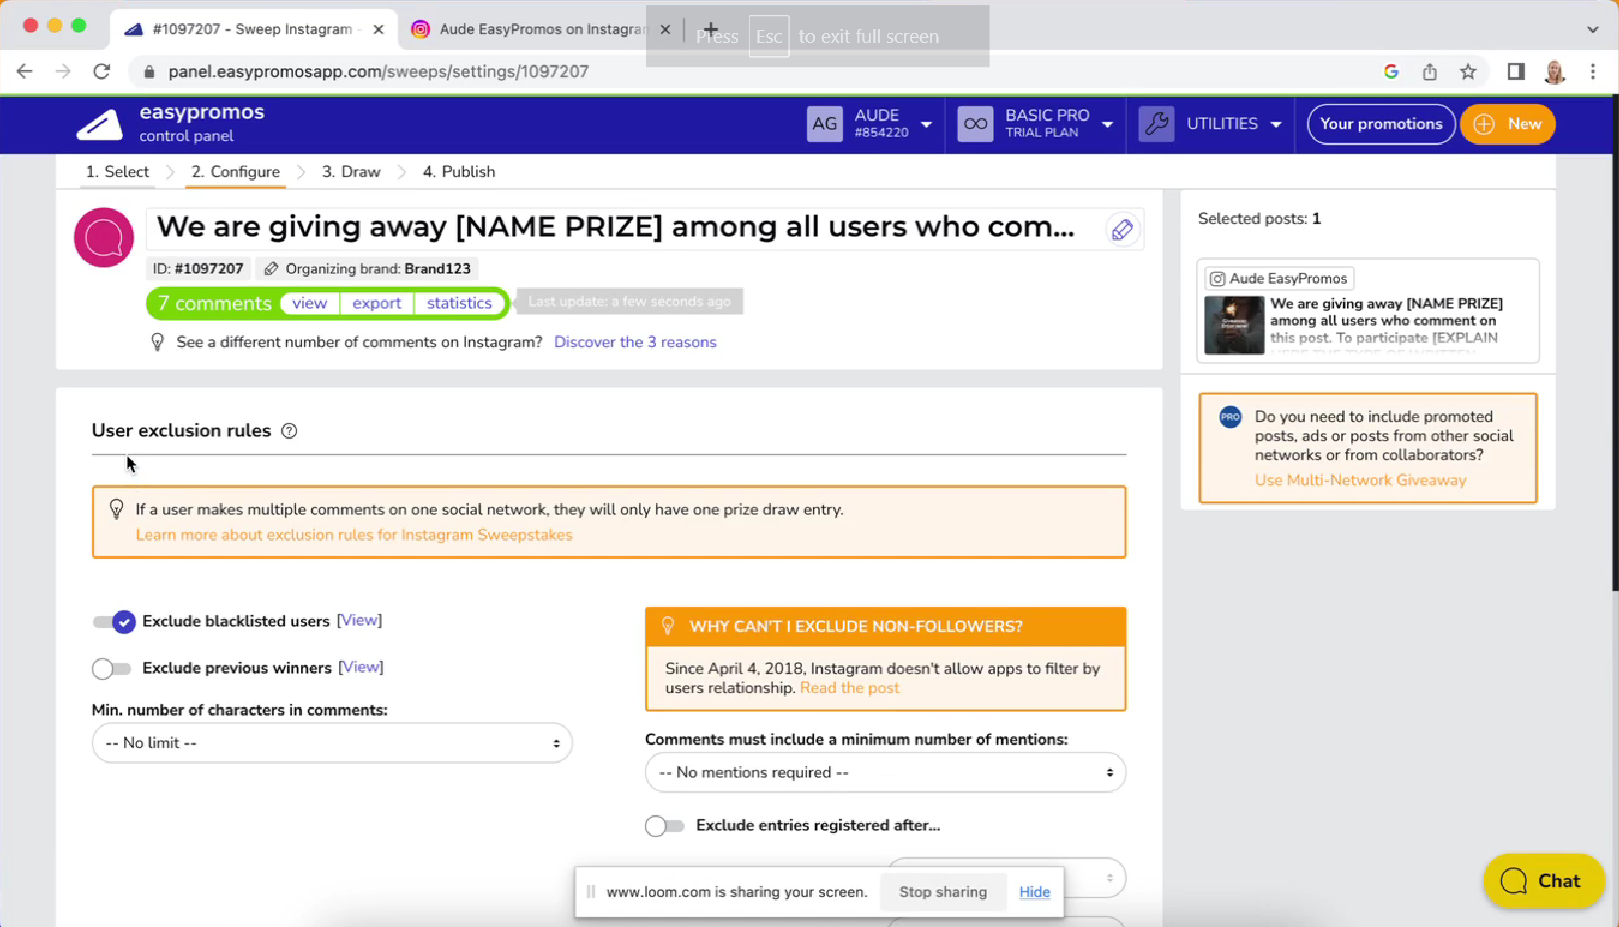The image size is (1619, 927).
Task: Bookmark this page with the star icon
Action: tap(1467, 71)
